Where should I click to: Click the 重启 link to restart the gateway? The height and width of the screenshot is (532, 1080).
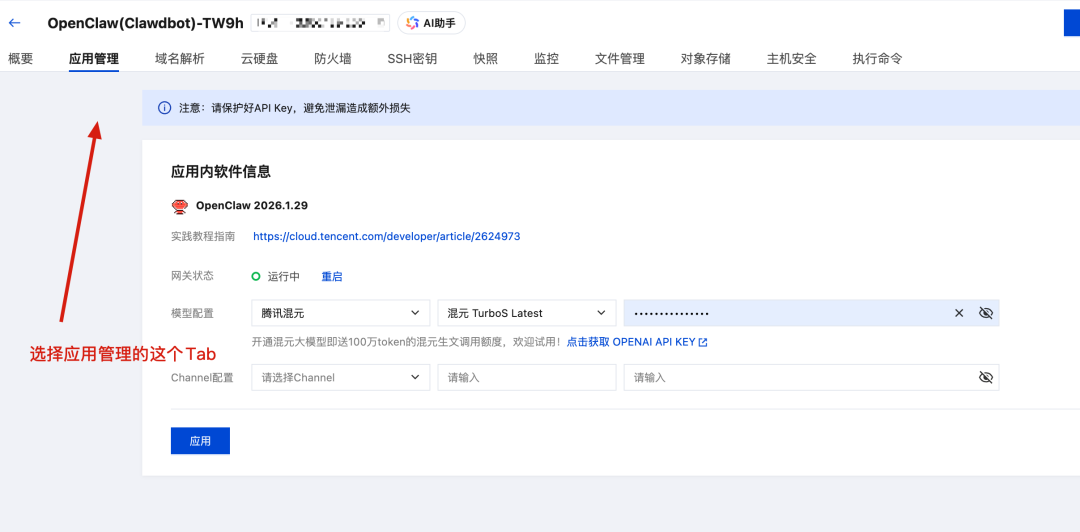click(331, 277)
